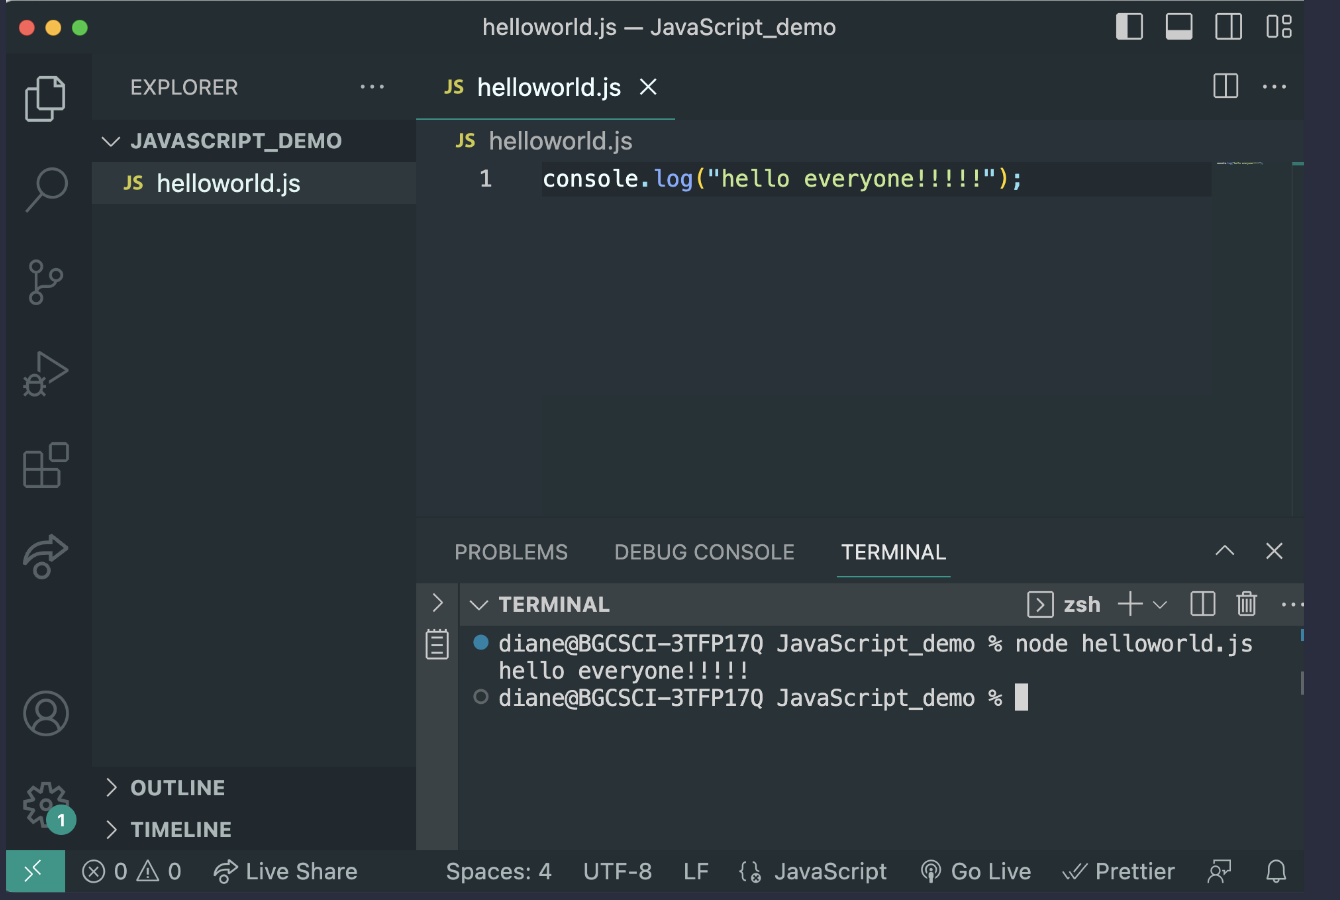Start a Live Share session
The height and width of the screenshot is (900, 1340).
[x=285, y=872]
